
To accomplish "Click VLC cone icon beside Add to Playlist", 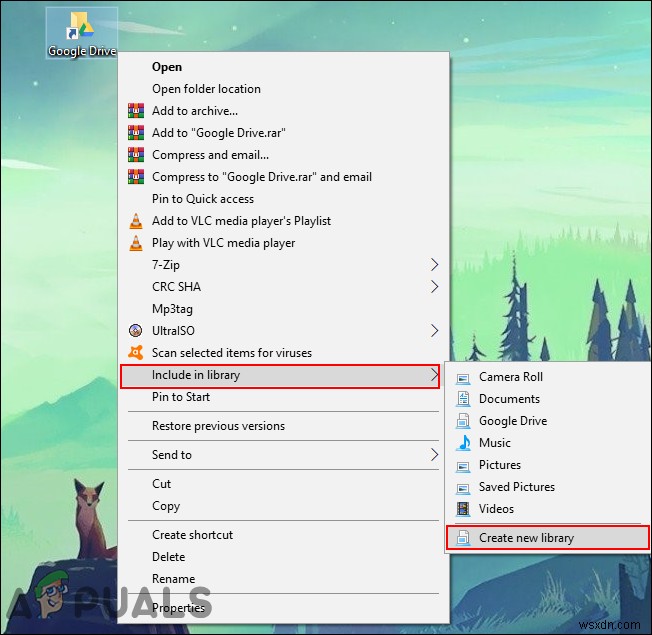I will (136, 221).
